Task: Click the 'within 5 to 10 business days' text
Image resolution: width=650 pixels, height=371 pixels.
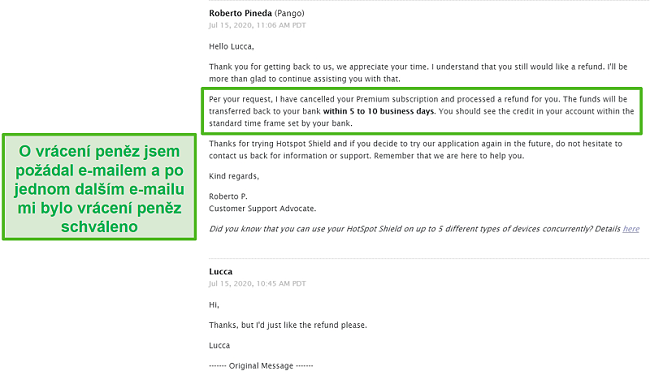Action: [378, 111]
